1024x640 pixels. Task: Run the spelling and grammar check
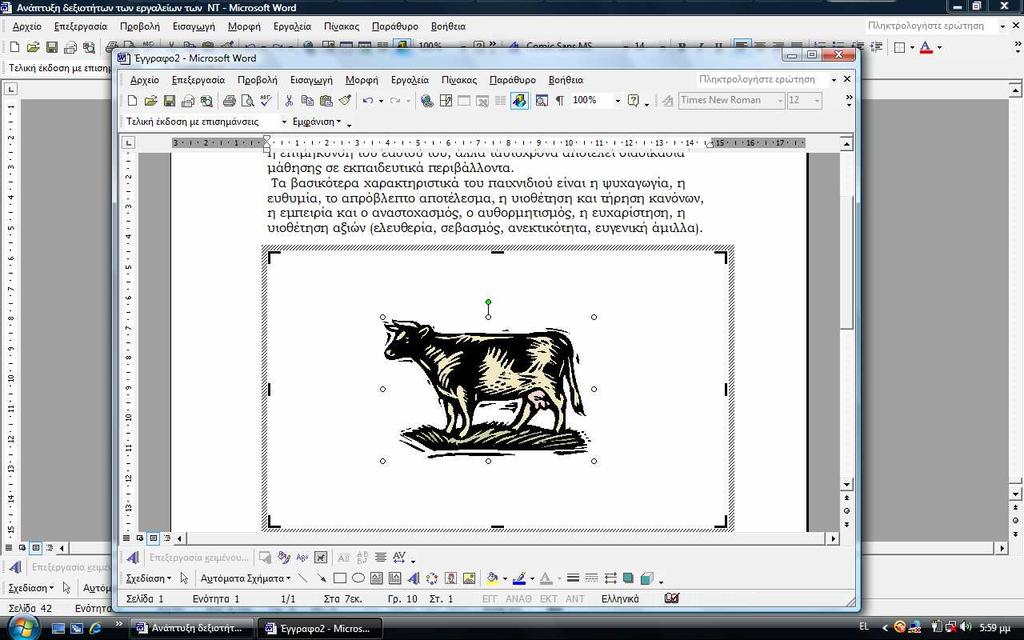(x=265, y=101)
